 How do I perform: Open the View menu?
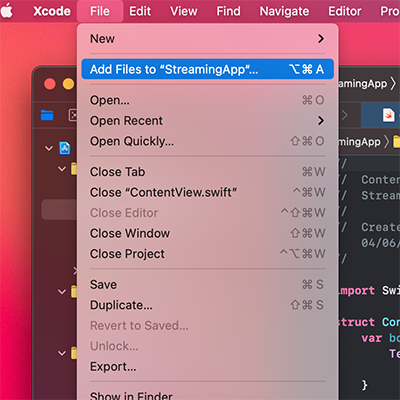[184, 11]
